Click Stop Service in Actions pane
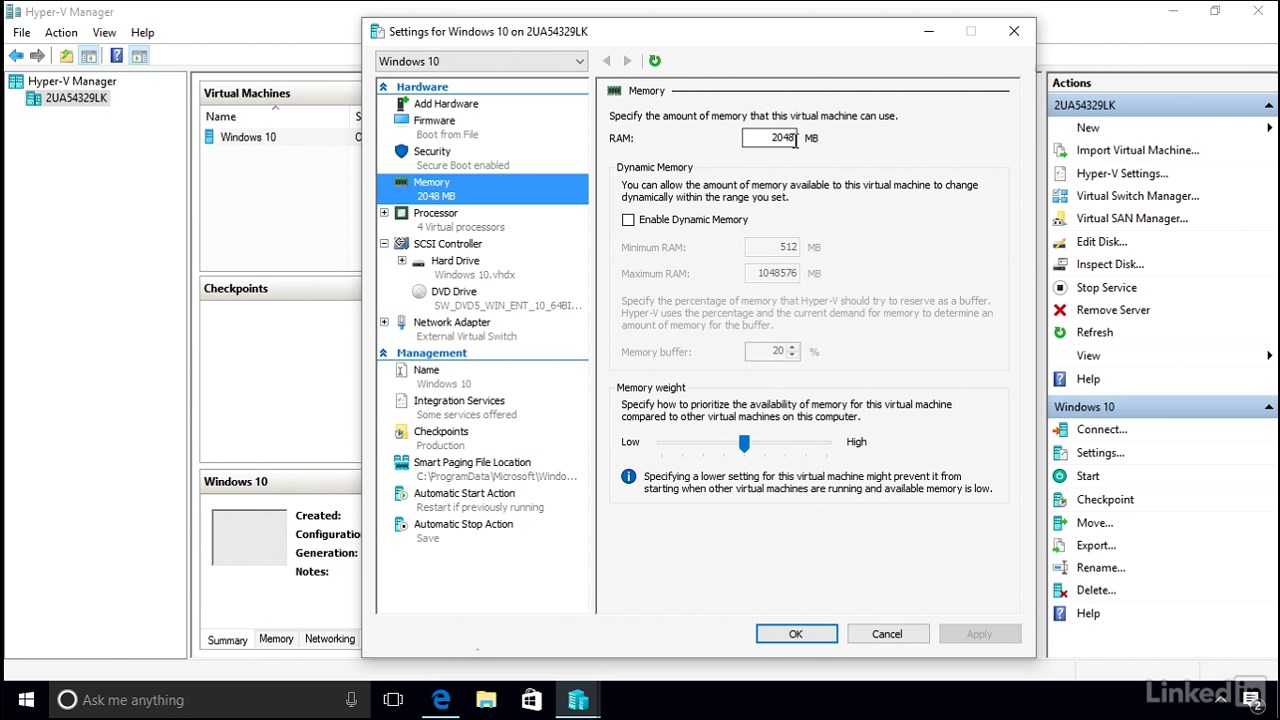Image resolution: width=1280 pixels, height=720 pixels. (x=1106, y=288)
